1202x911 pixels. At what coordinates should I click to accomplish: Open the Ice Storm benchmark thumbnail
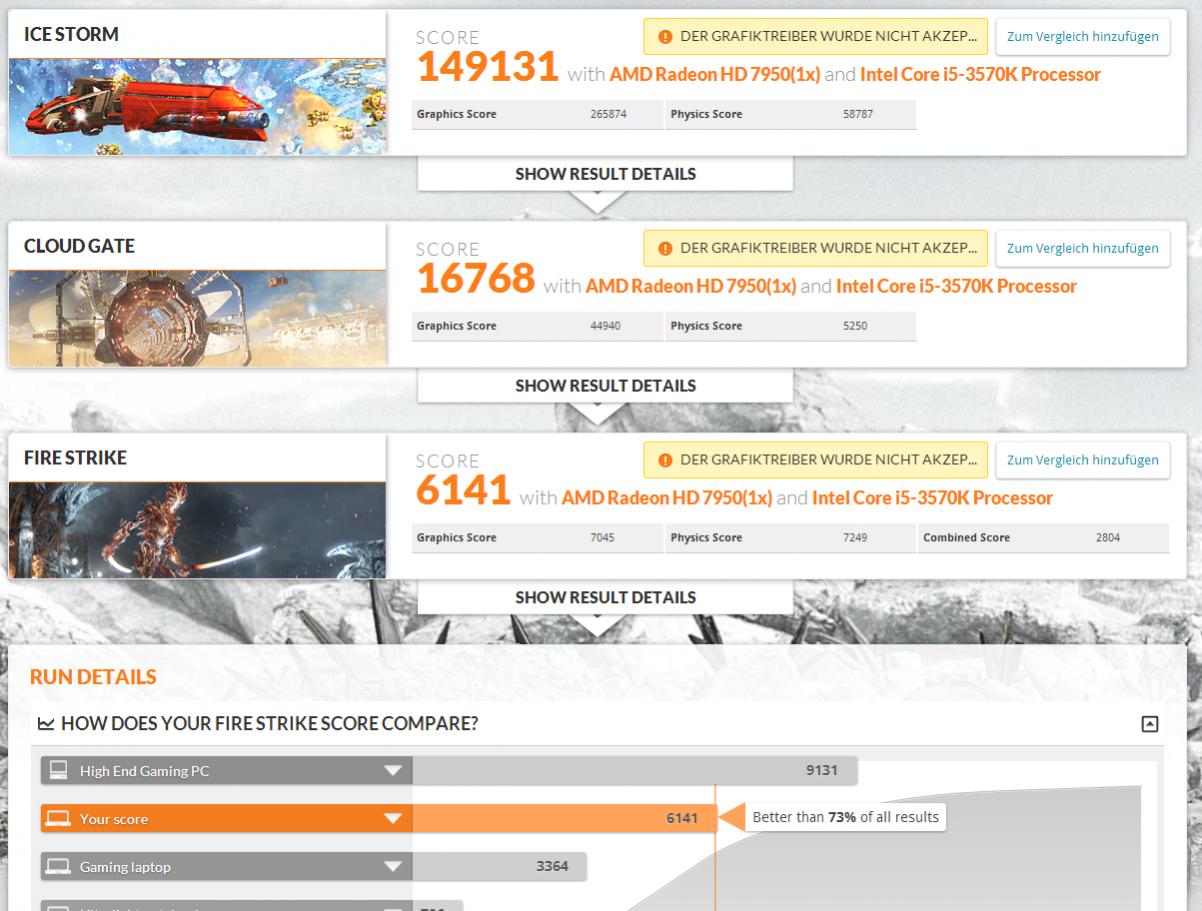[x=197, y=107]
